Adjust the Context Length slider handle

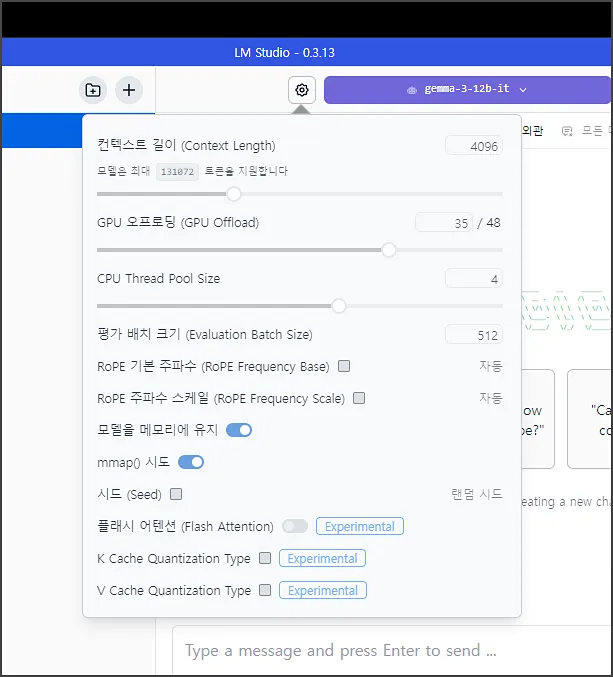(x=234, y=194)
